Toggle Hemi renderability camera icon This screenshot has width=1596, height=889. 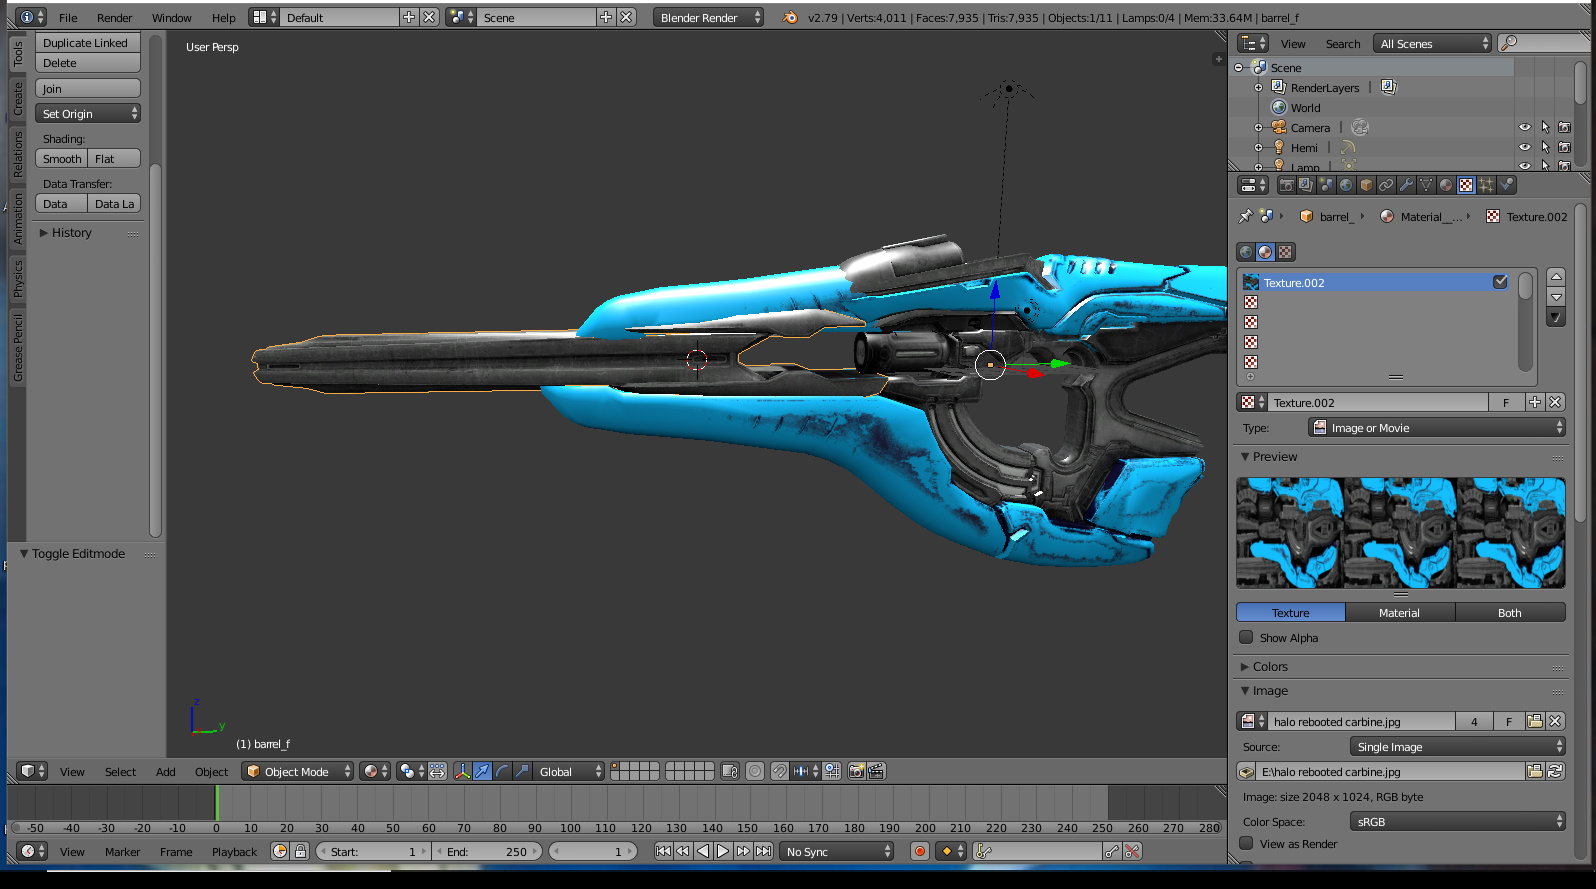1565,147
